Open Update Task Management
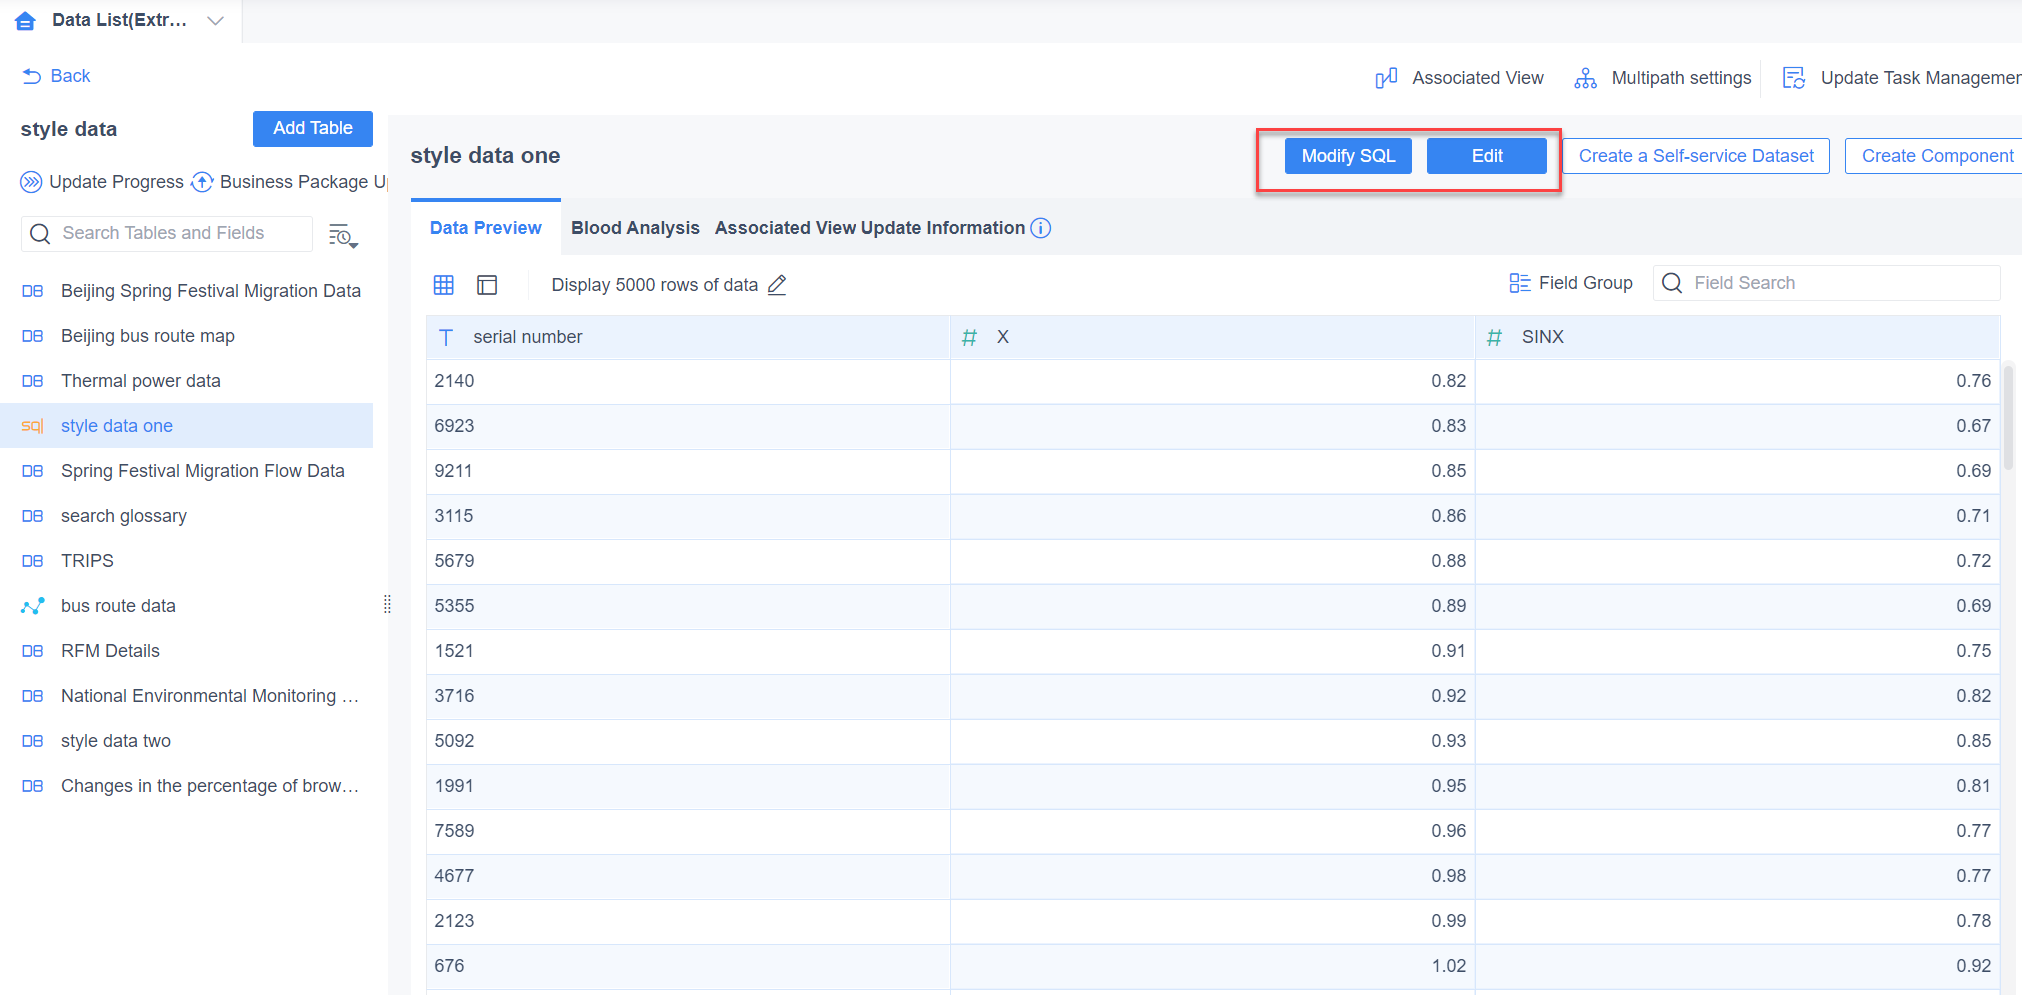 [x=1902, y=78]
